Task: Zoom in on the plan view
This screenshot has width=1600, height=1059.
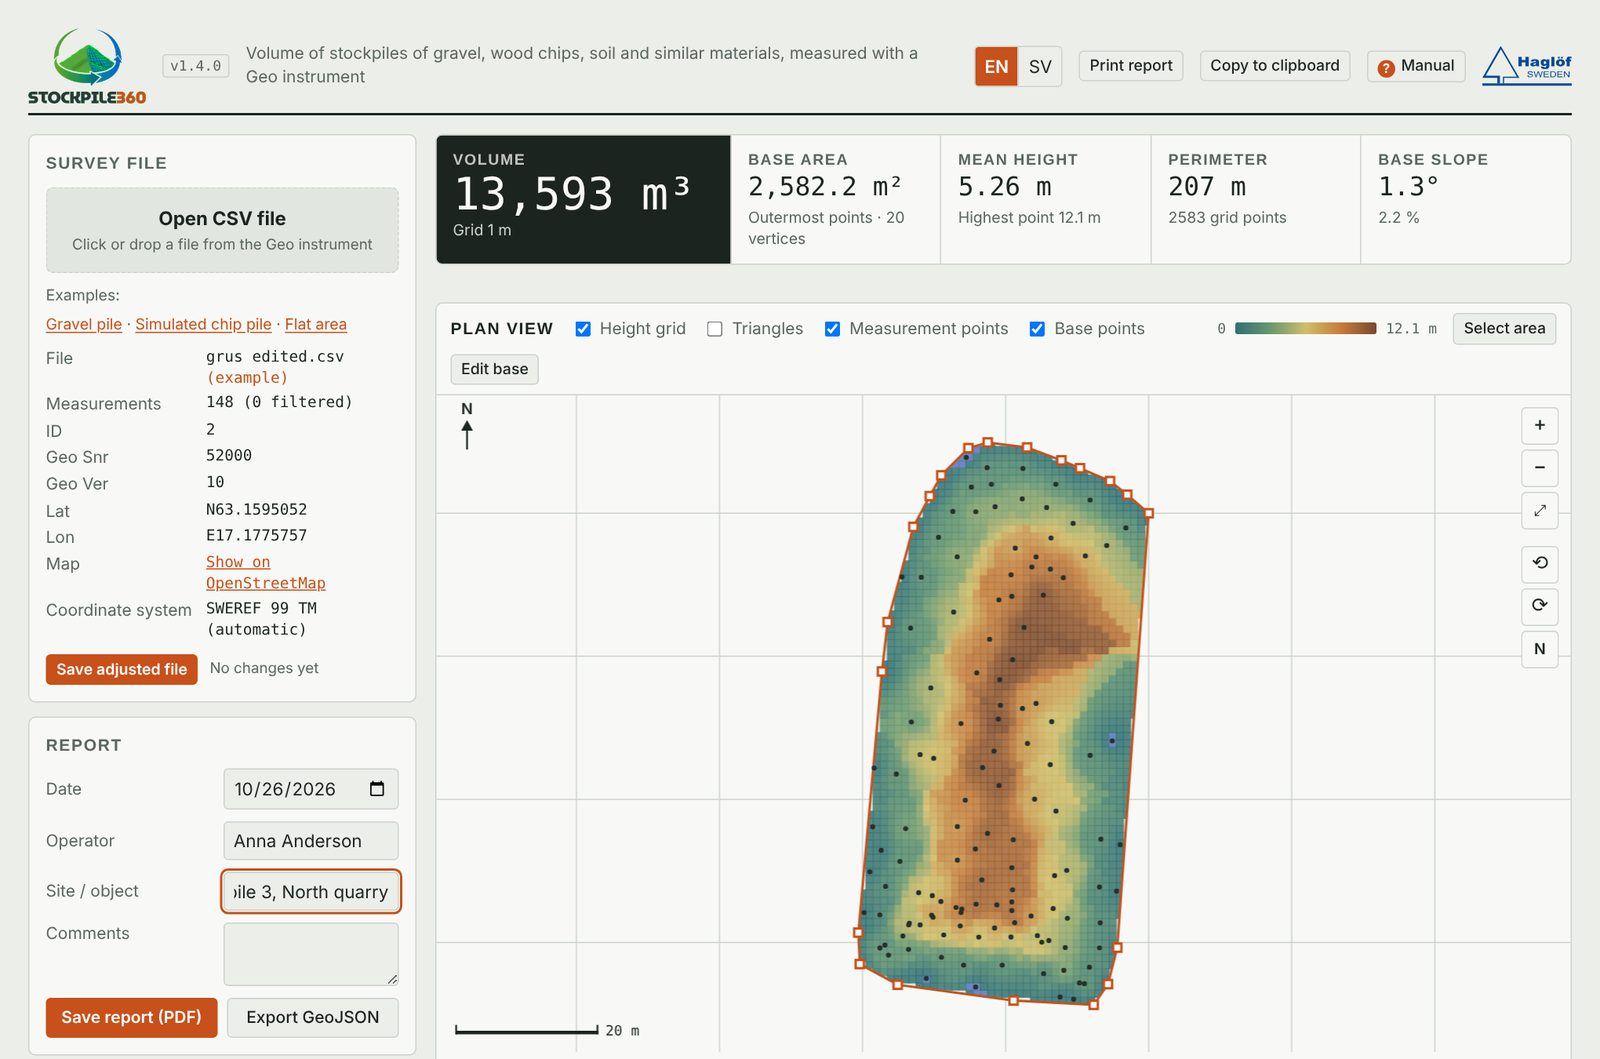Action: [1540, 426]
